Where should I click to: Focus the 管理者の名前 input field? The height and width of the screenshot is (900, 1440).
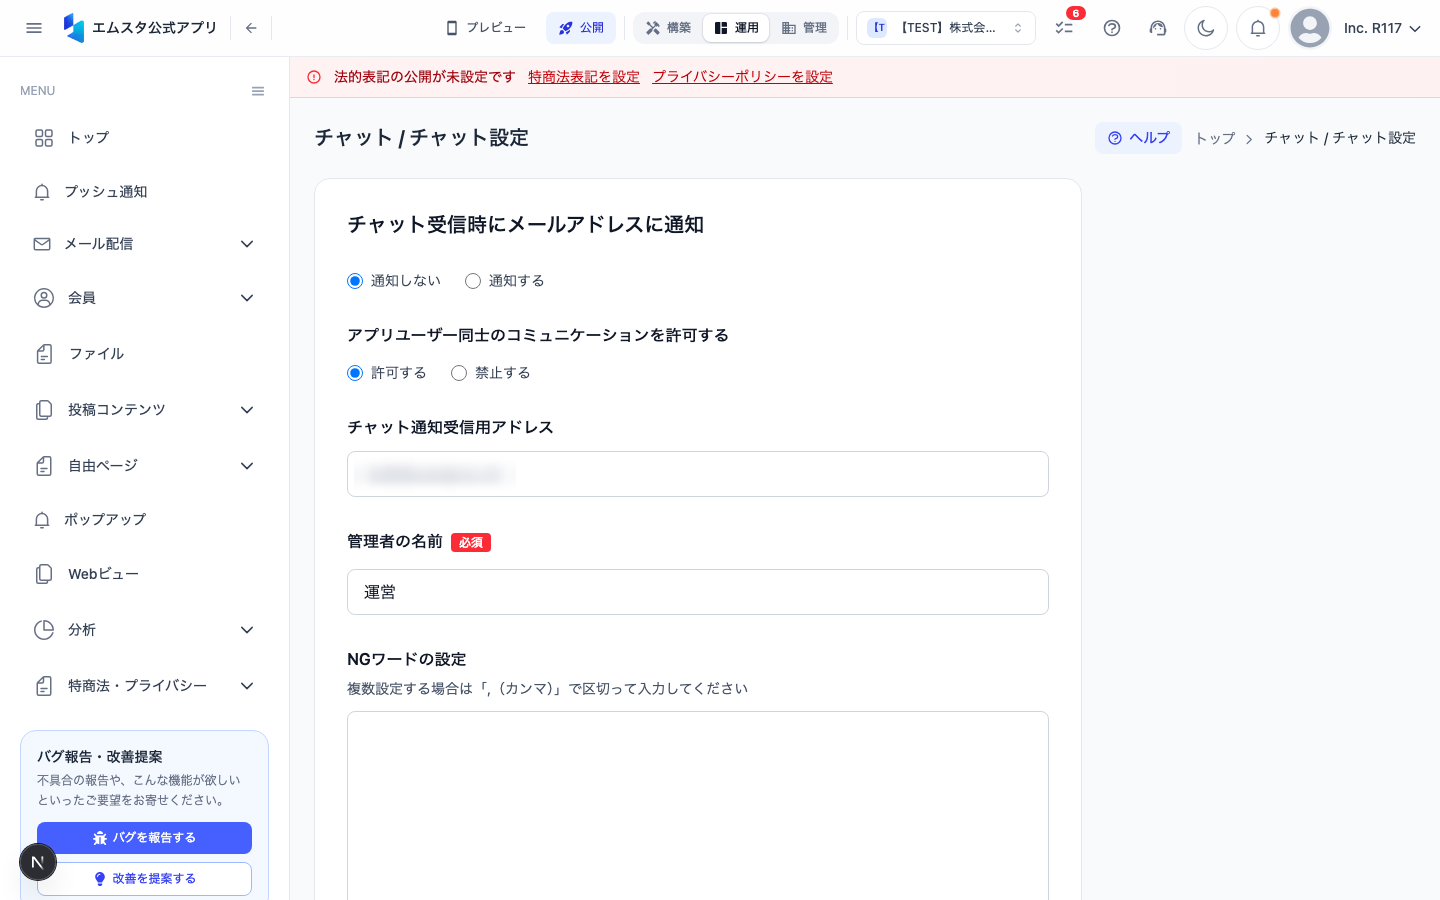coord(698,592)
